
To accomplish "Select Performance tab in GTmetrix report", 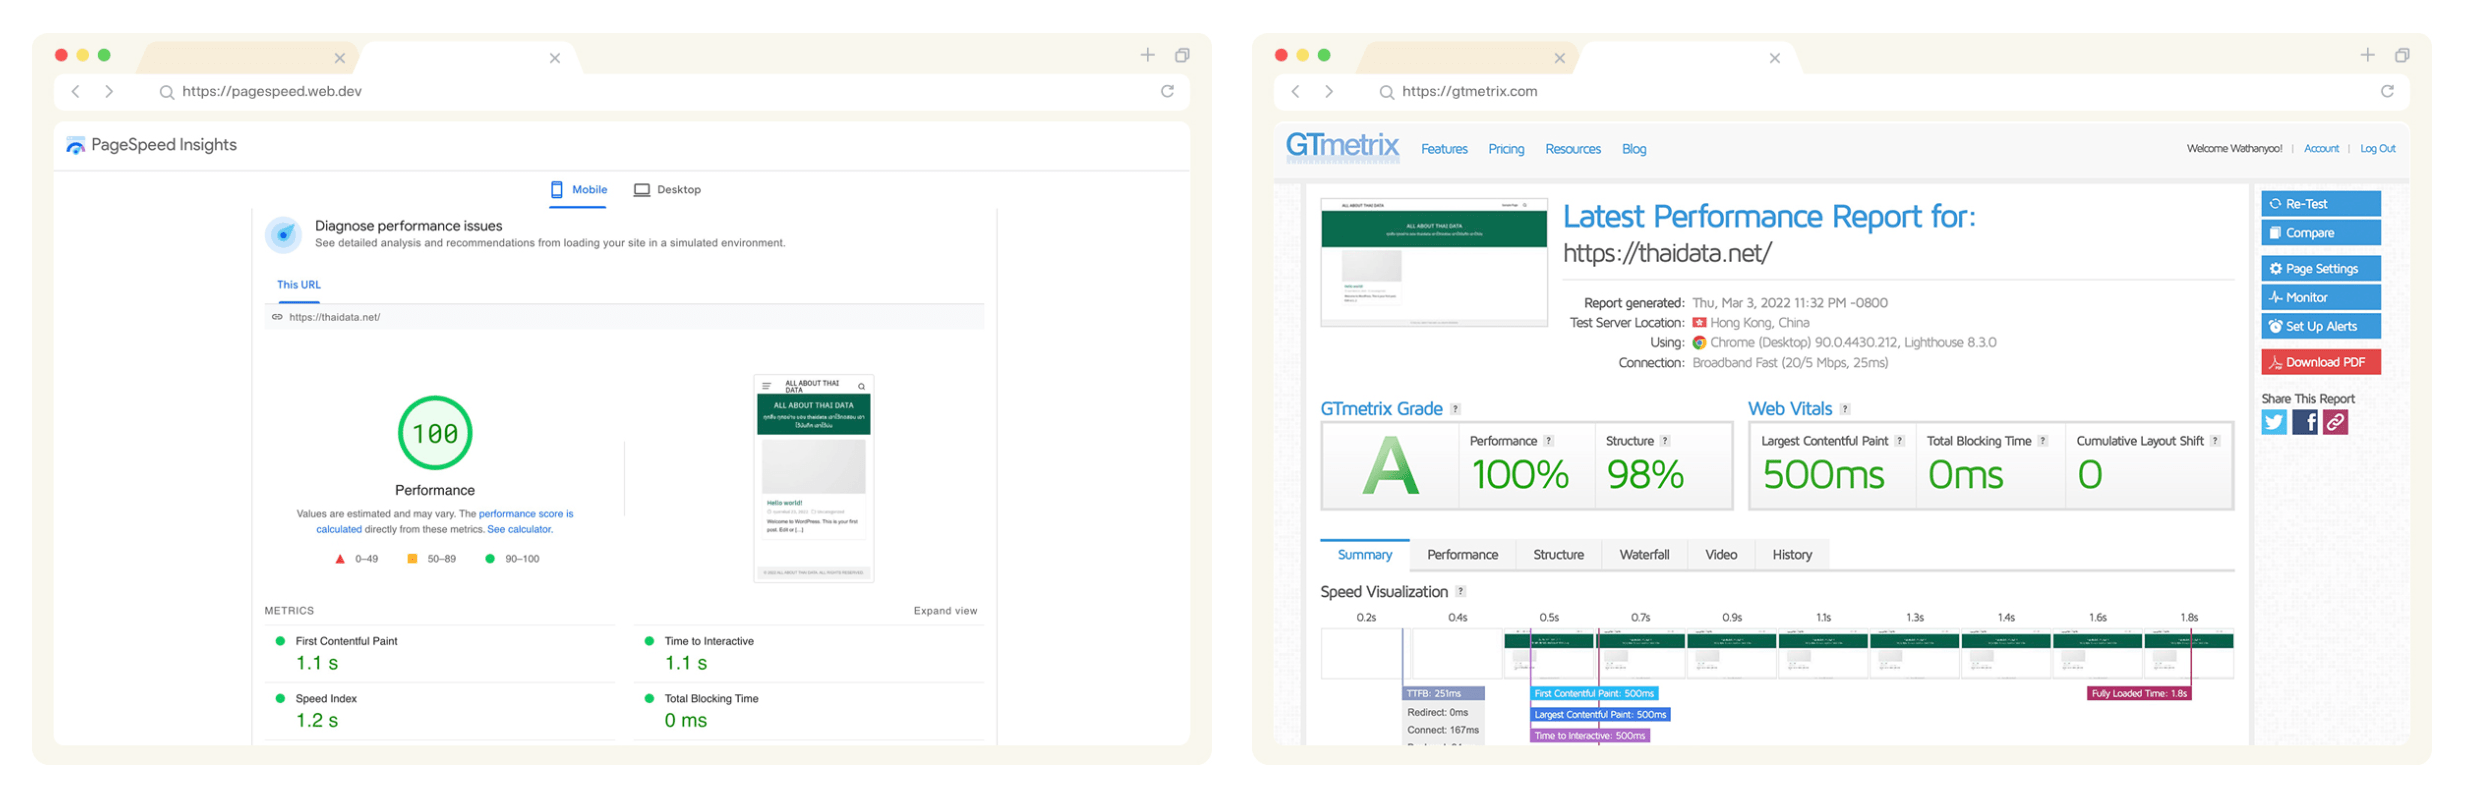I will pyautogui.click(x=1462, y=555).
